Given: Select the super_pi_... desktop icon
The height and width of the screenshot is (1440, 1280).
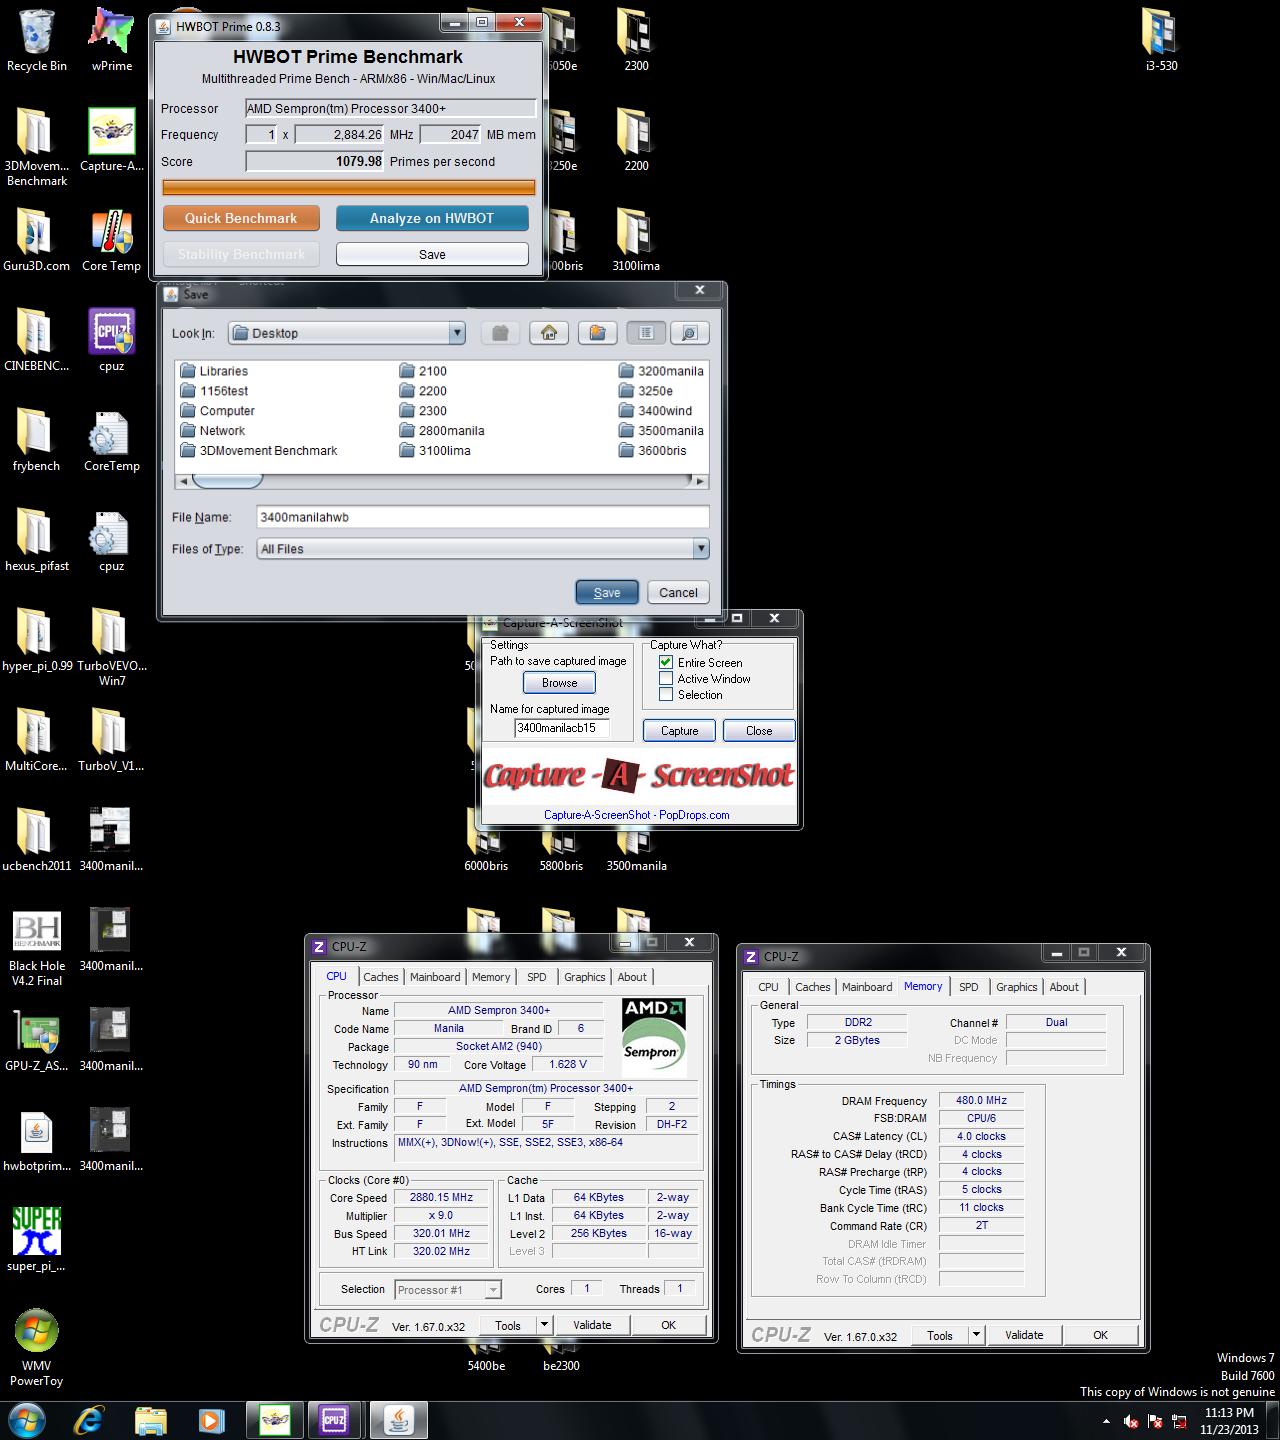Looking at the screenshot, I should (37, 1240).
